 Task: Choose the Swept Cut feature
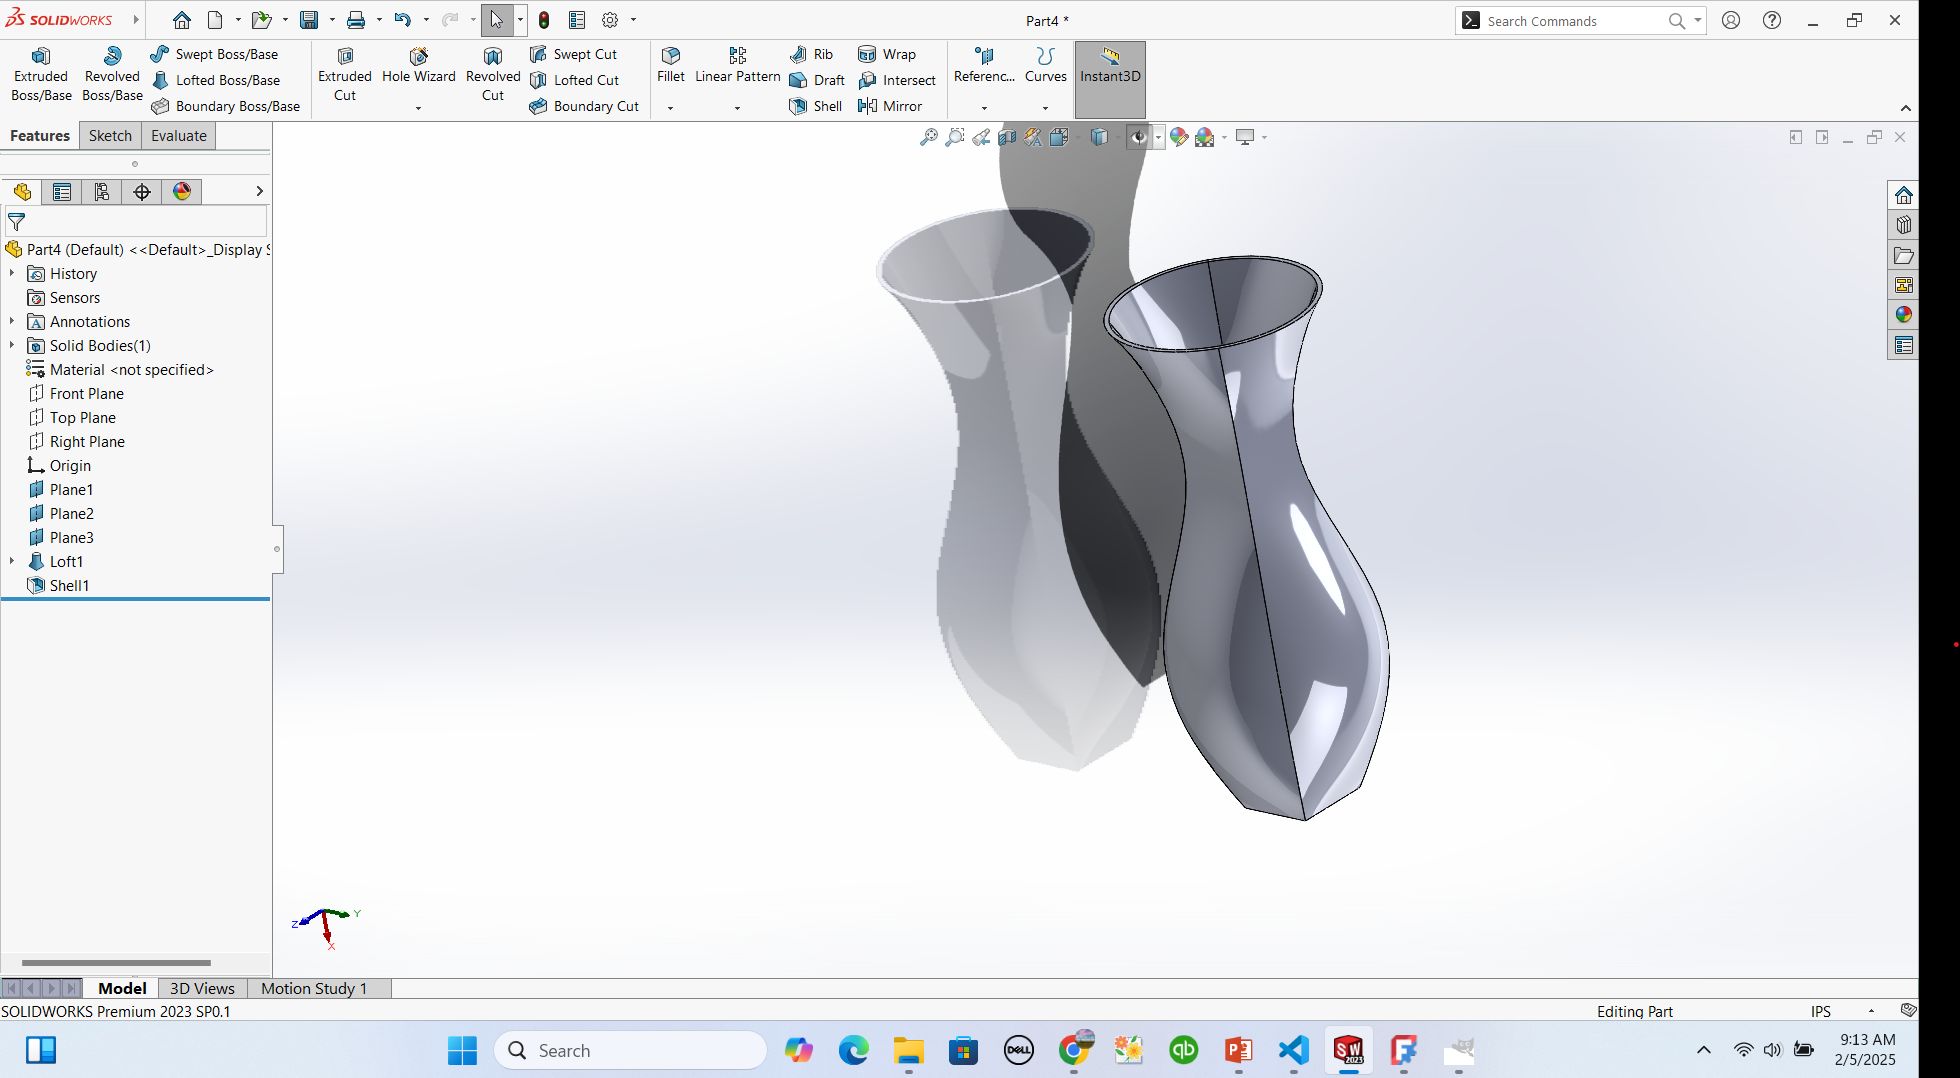(573, 54)
